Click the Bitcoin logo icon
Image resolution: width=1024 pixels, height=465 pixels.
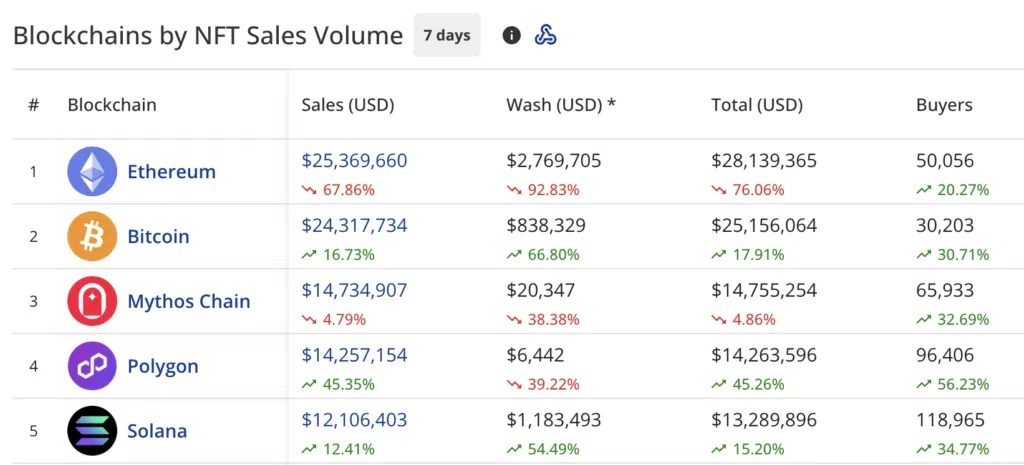(x=92, y=237)
